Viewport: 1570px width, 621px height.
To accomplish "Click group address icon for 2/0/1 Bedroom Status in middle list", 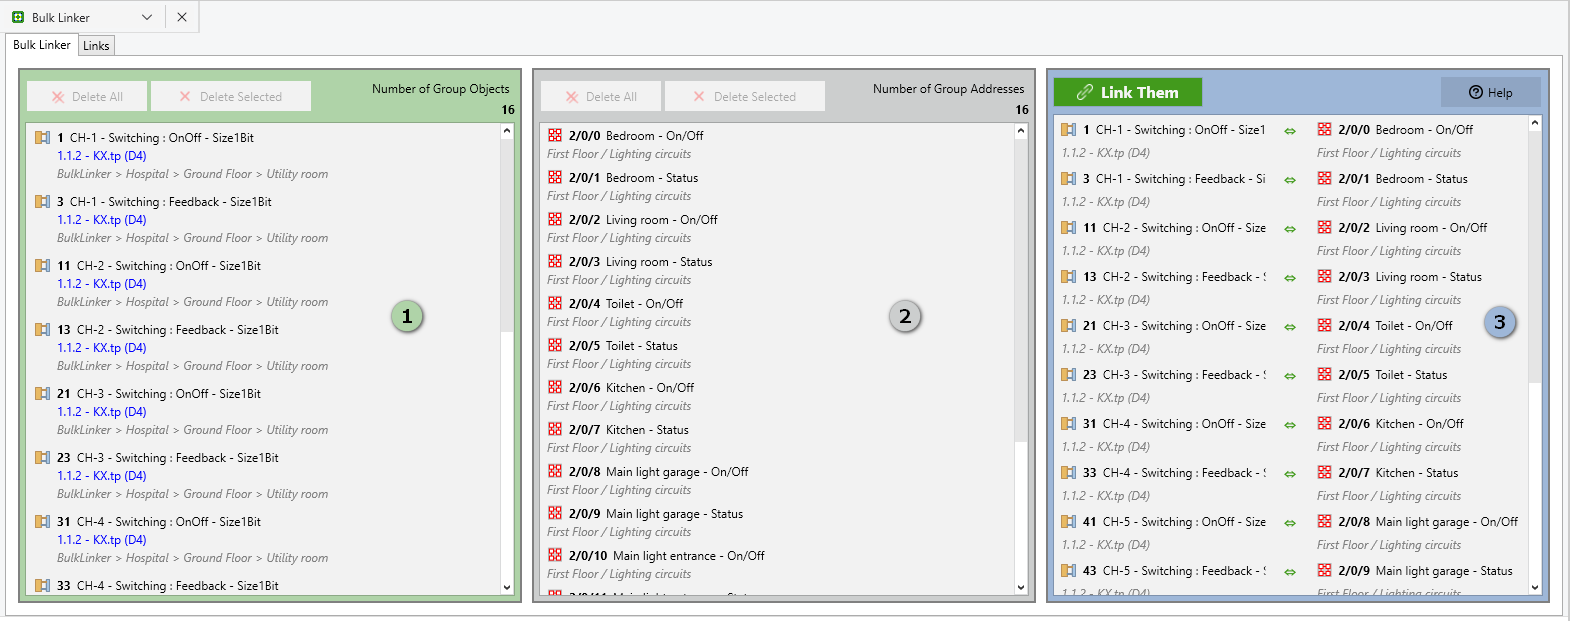I will click(x=555, y=177).
